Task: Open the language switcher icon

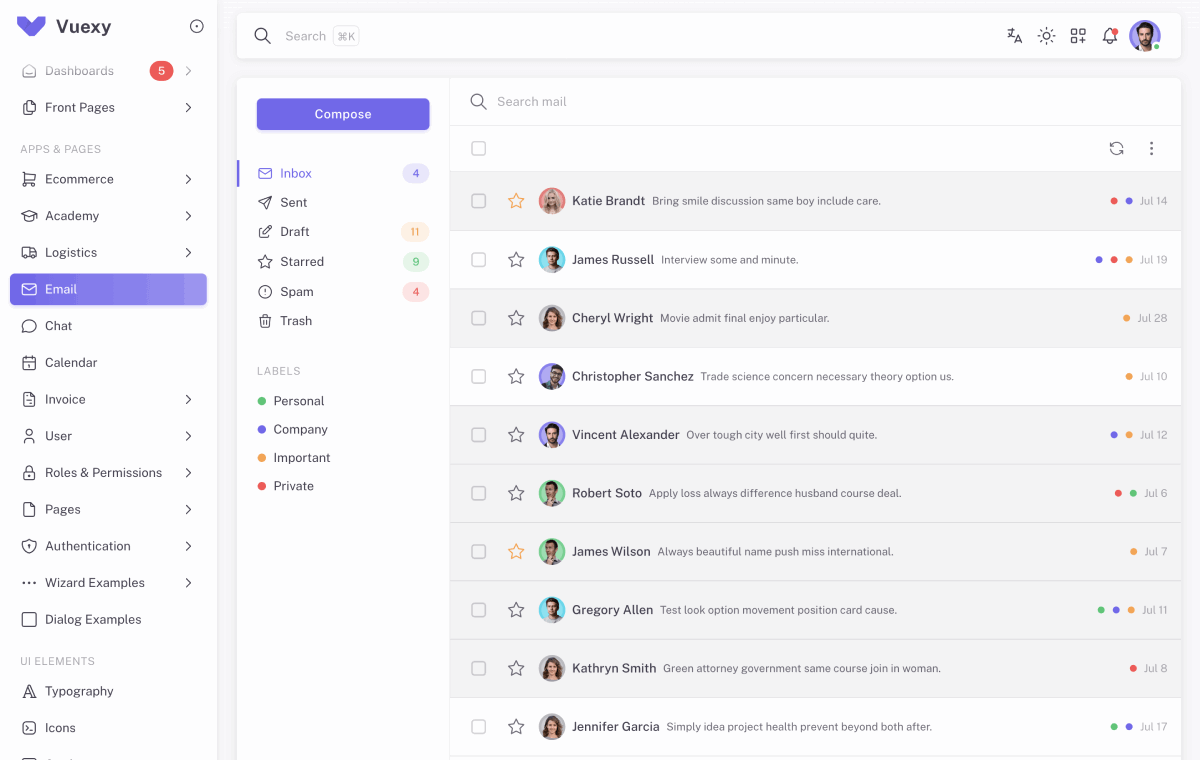Action: point(1014,35)
